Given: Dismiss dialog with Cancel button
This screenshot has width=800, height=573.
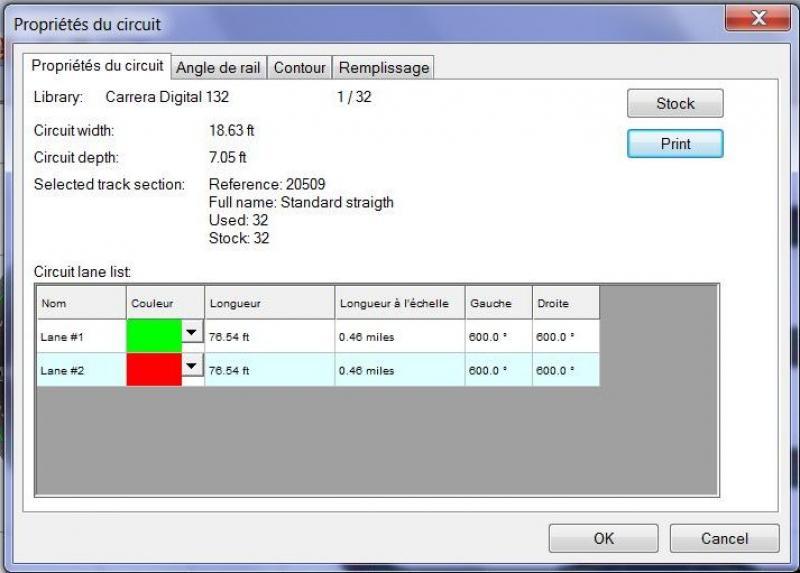Looking at the screenshot, I should tap(724, 538).
